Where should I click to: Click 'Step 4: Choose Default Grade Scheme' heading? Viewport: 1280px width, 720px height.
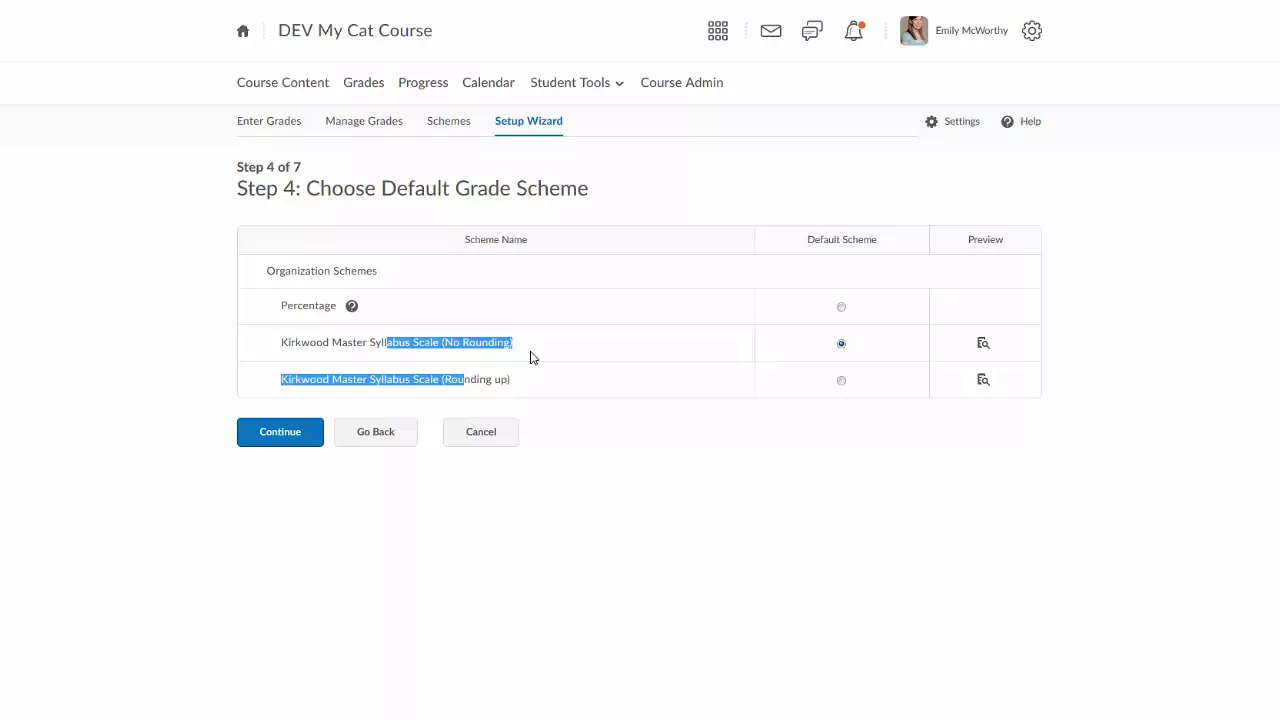pos(412,189)
